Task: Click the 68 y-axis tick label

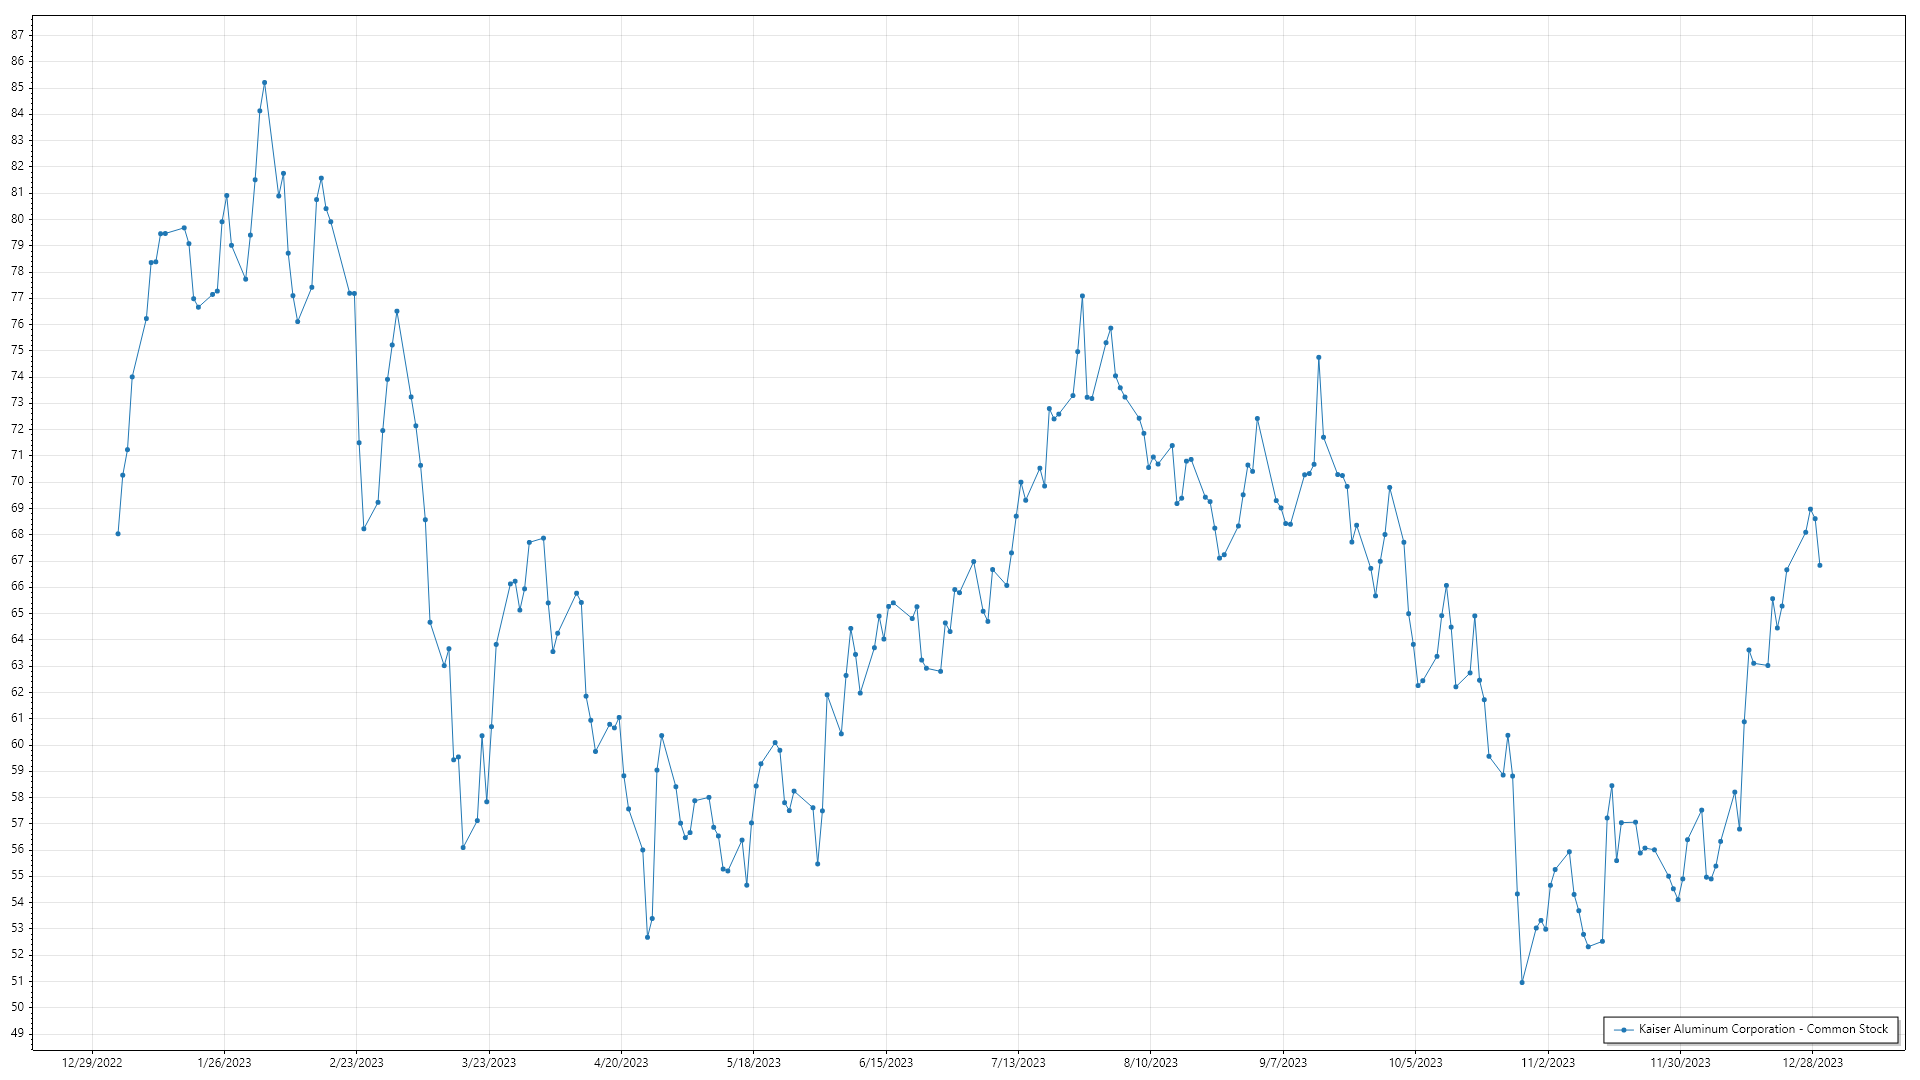Action: 18,534
